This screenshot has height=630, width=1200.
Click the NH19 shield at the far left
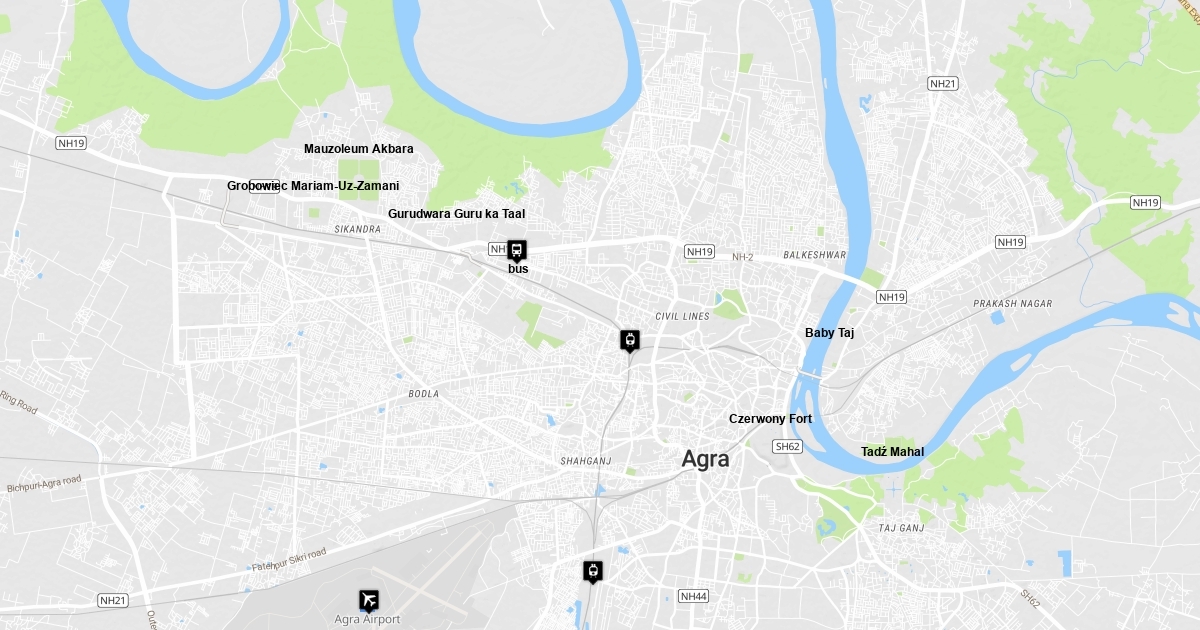[71, 143]
